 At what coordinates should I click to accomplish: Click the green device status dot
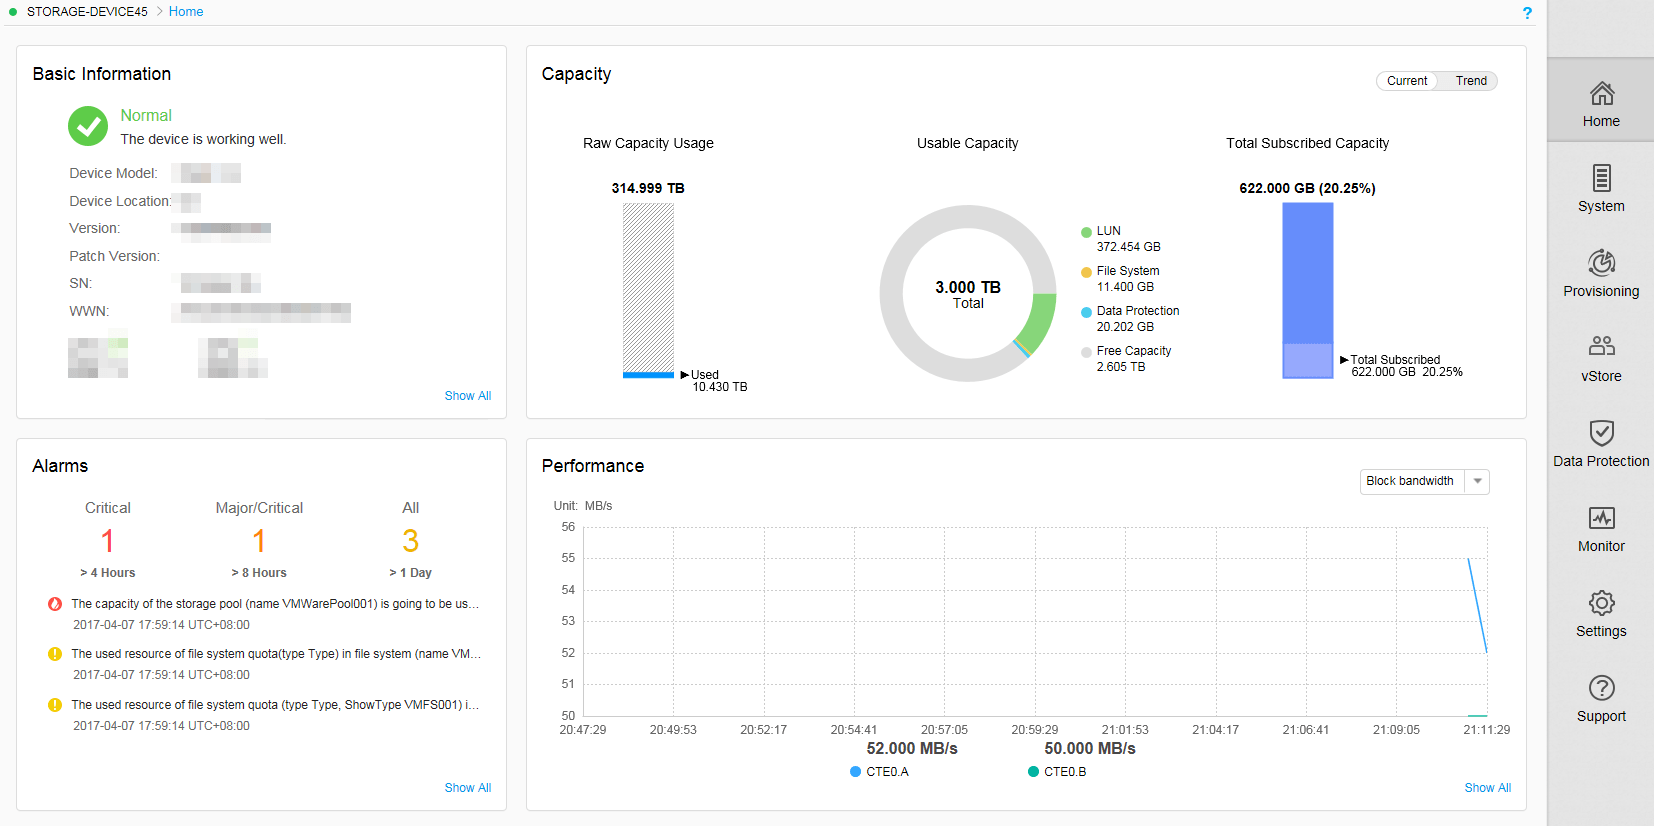point(13,12)
